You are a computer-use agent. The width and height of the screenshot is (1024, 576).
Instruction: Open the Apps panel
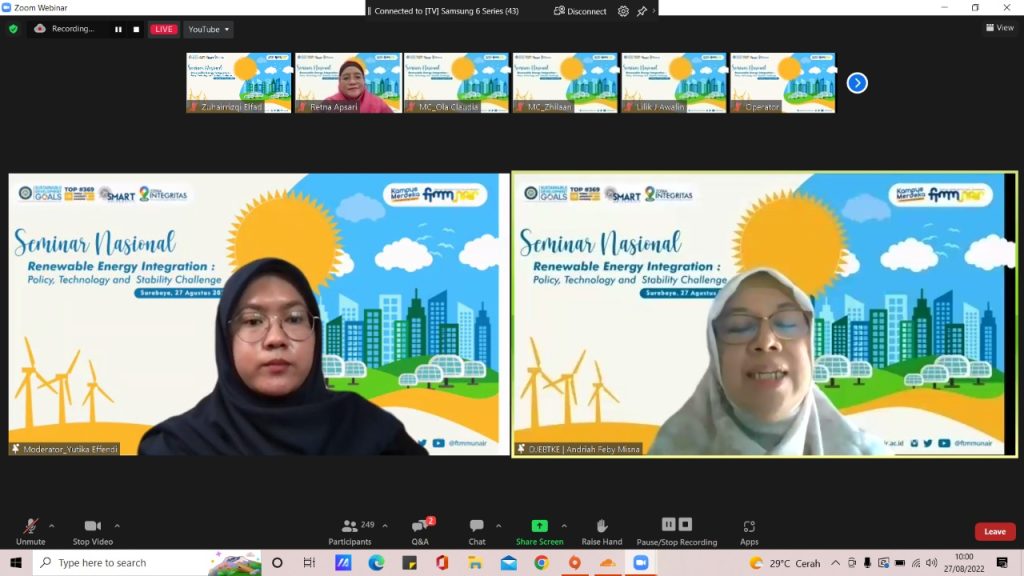tap(749, 532)
